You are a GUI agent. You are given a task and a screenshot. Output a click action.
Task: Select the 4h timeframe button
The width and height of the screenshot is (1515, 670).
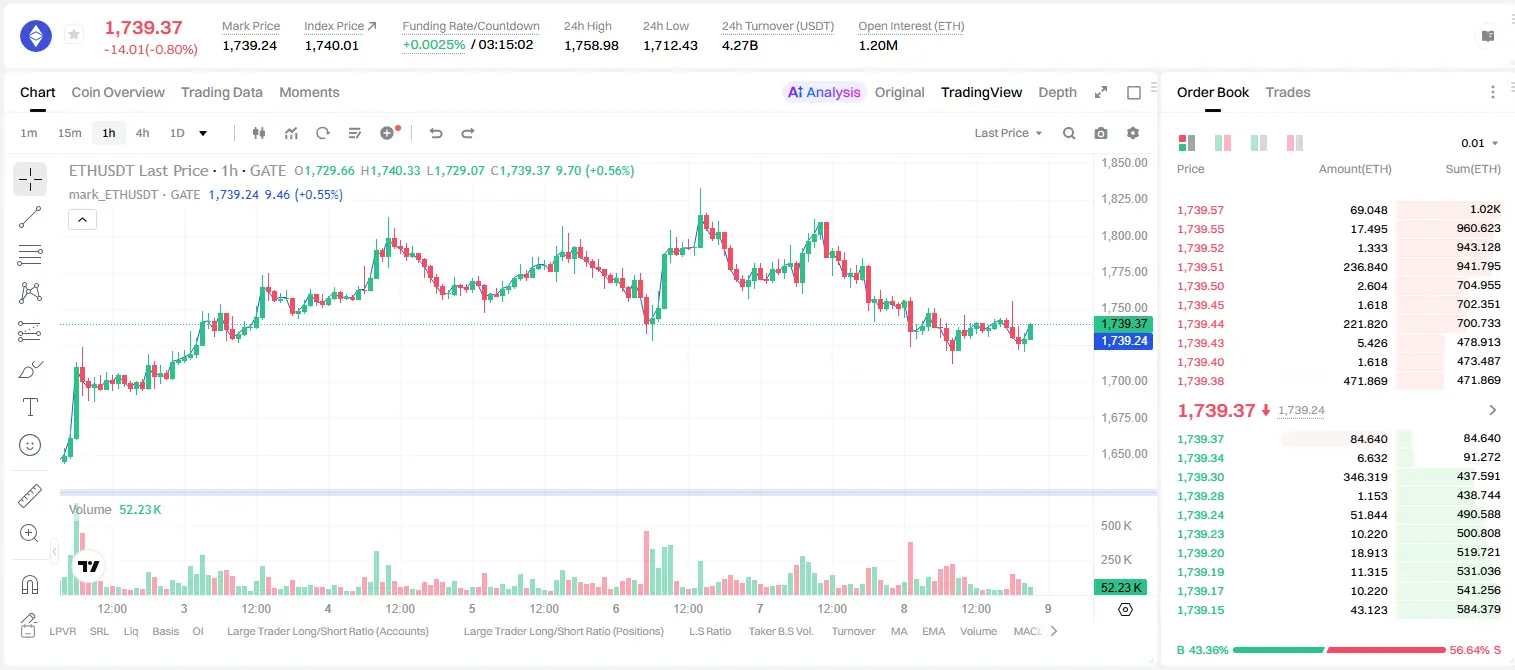(x=143, y=133)
